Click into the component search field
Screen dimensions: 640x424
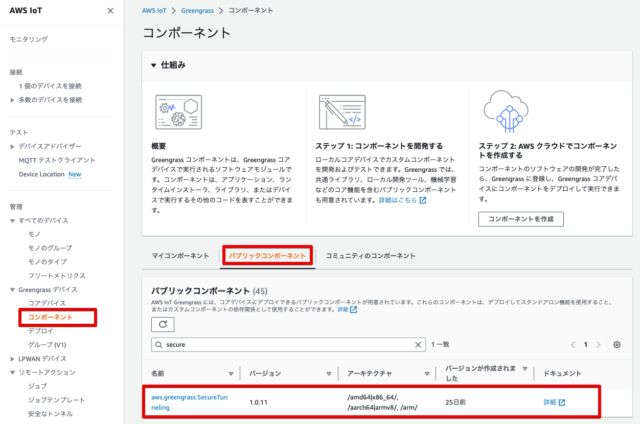(x=288, y=345)
